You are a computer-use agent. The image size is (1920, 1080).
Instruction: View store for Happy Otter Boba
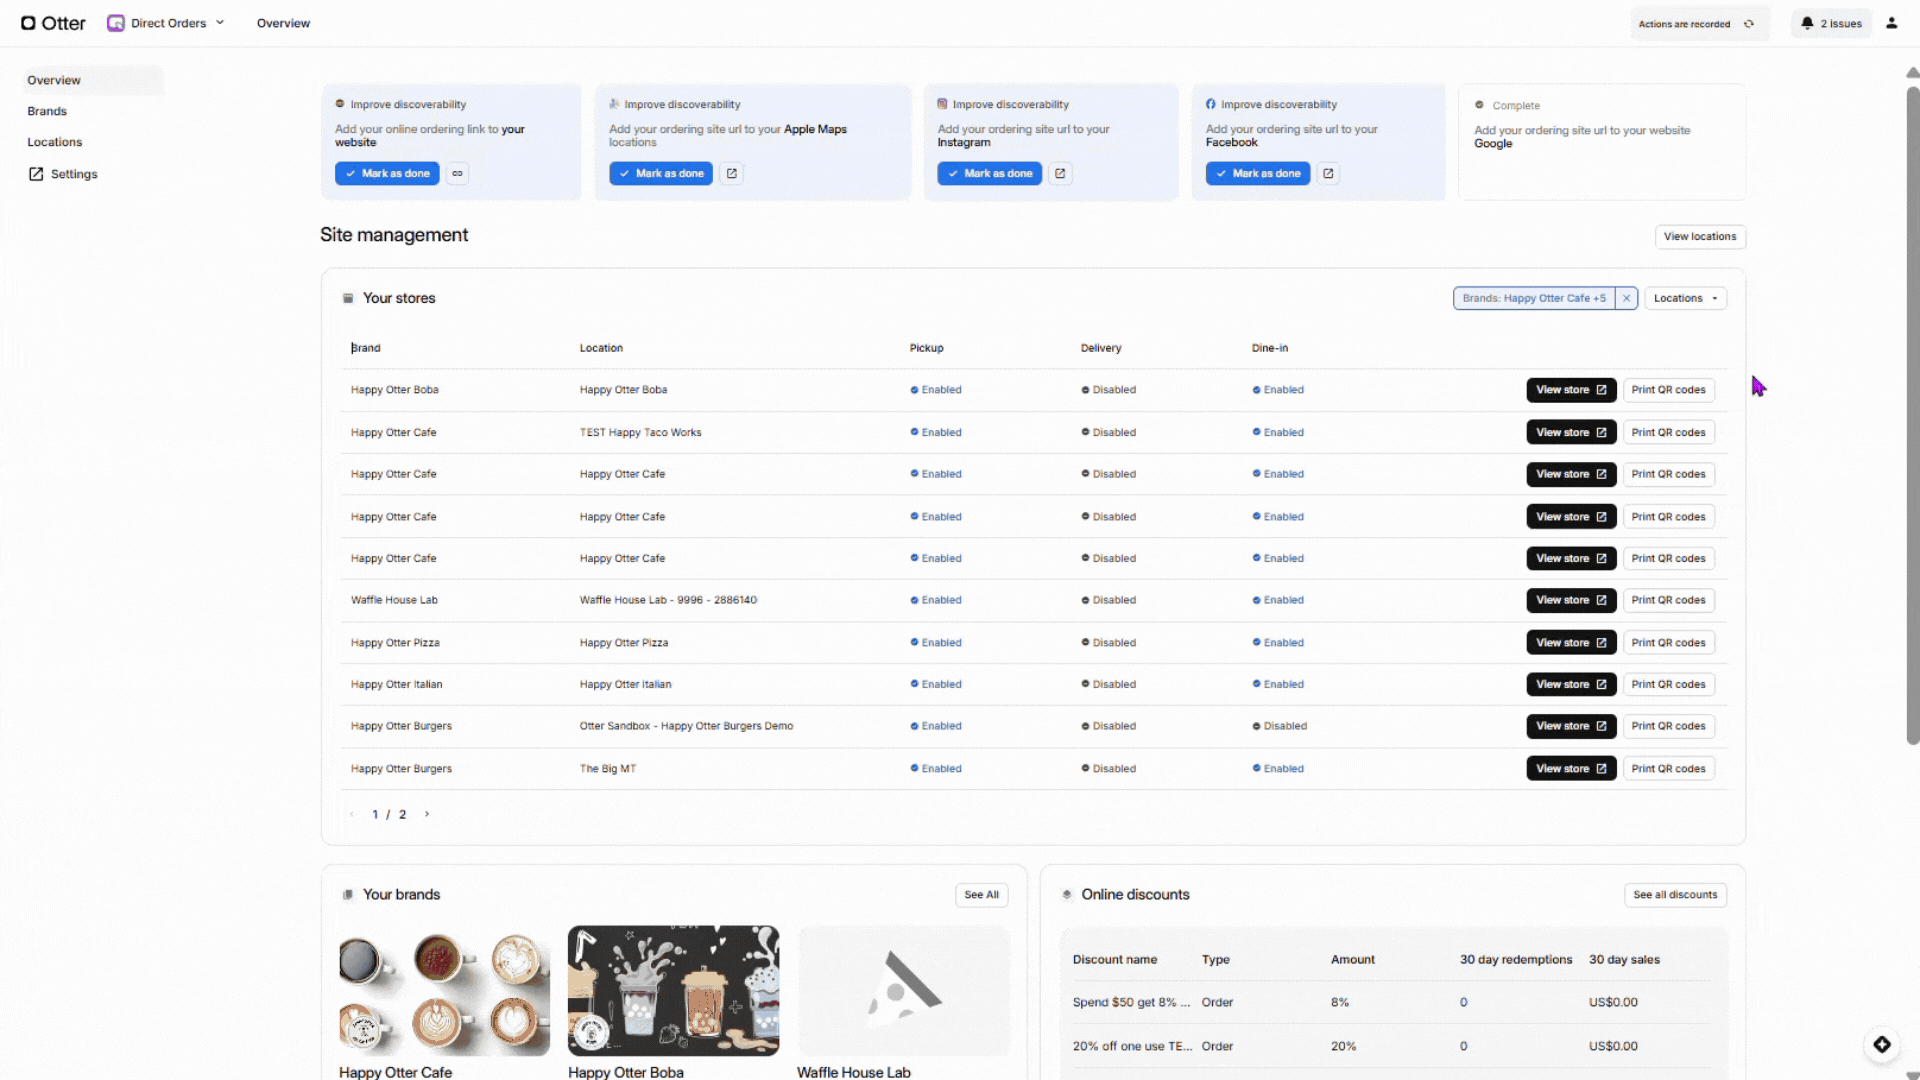coord(1571,390)
